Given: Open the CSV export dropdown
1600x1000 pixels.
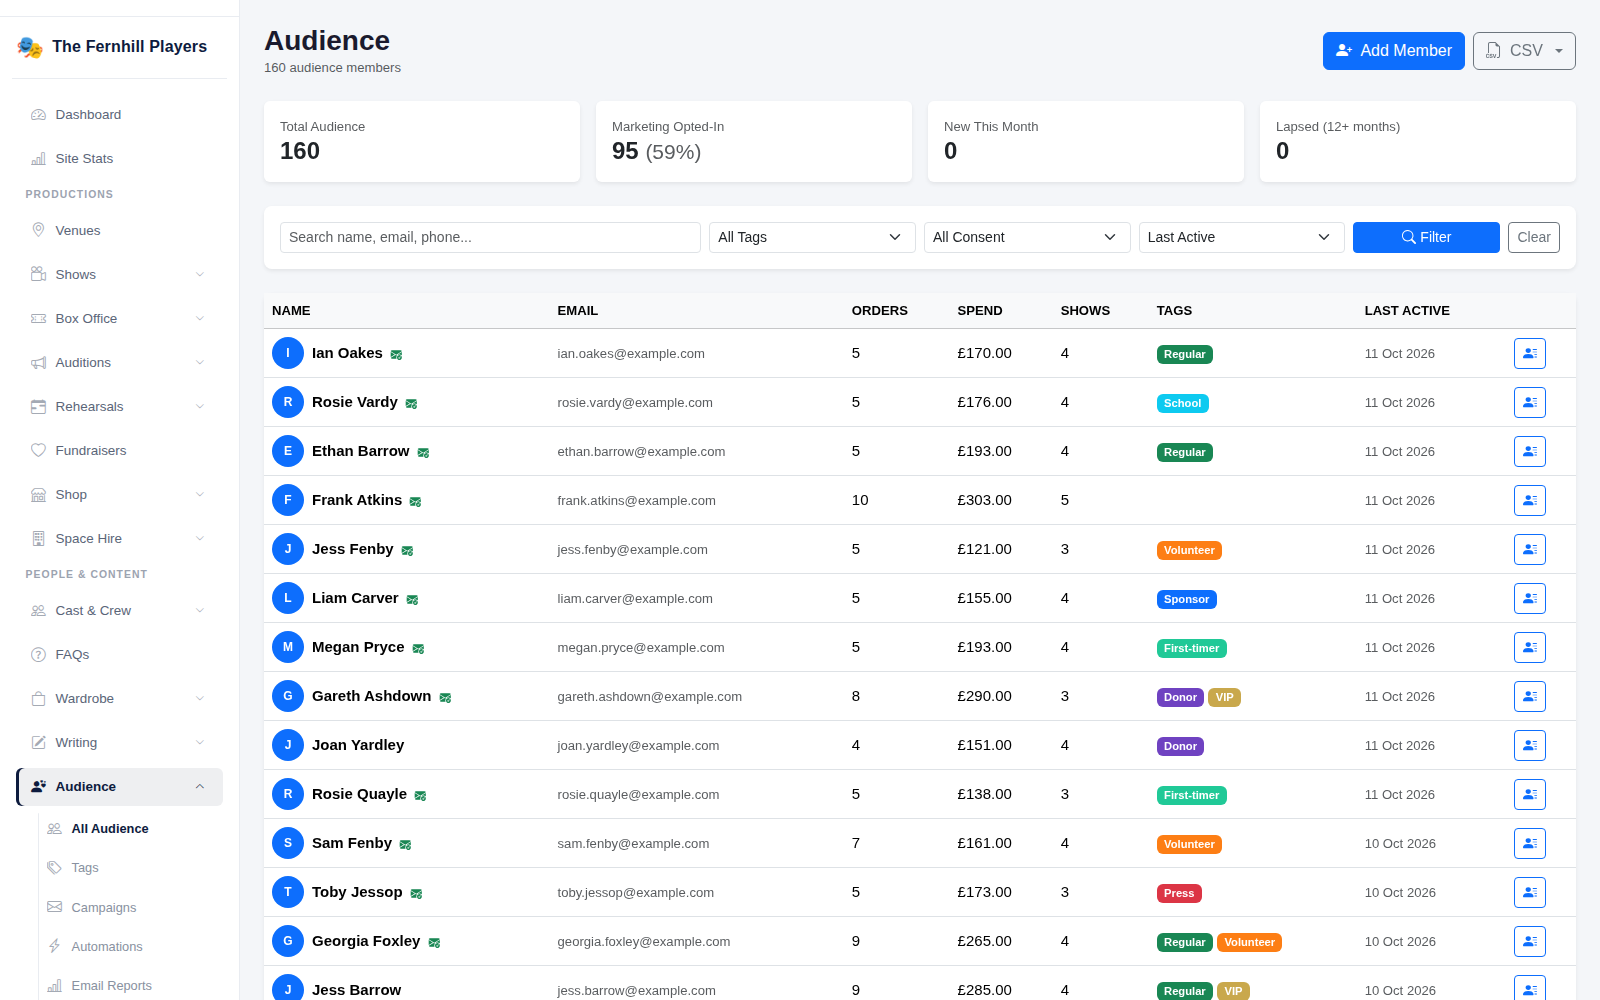Looking at the screenshot, I should 1524,51.
